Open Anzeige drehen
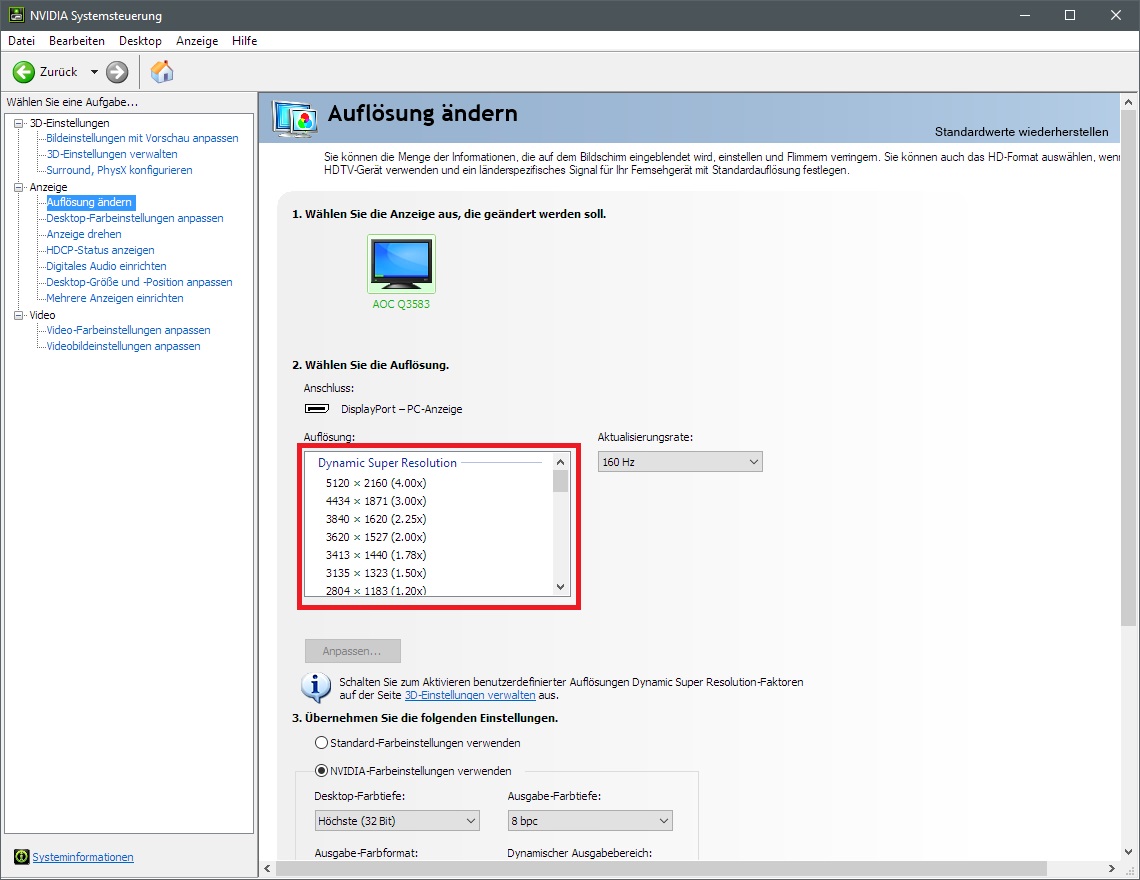This screenshot has width=1140, height=880. click(84, 234)
